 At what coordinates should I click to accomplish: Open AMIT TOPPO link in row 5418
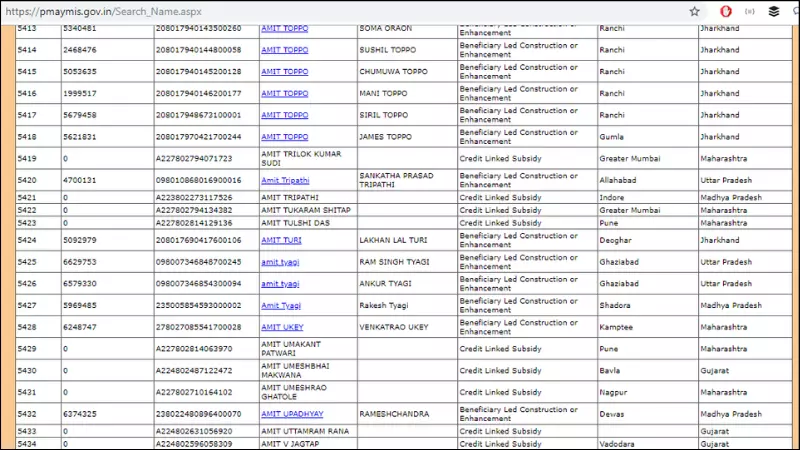click(x=285, y=137)
